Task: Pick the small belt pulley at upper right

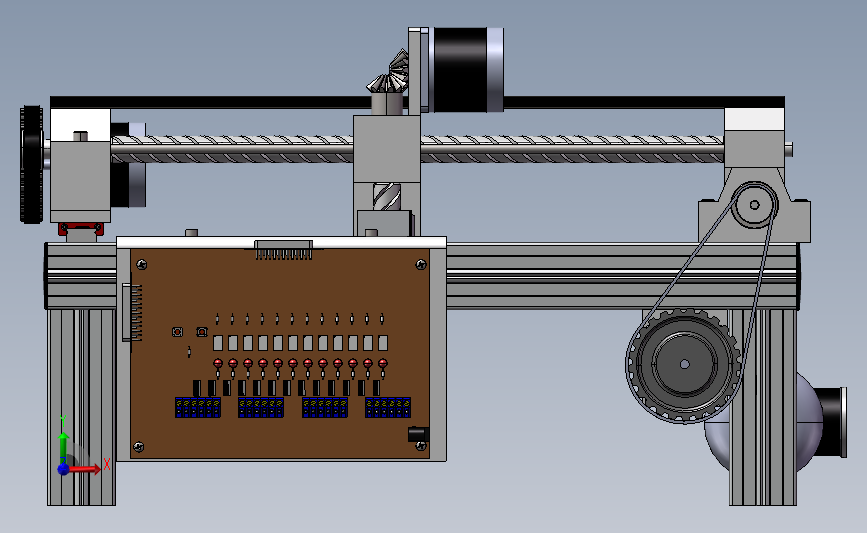Action: pos(754,205)
